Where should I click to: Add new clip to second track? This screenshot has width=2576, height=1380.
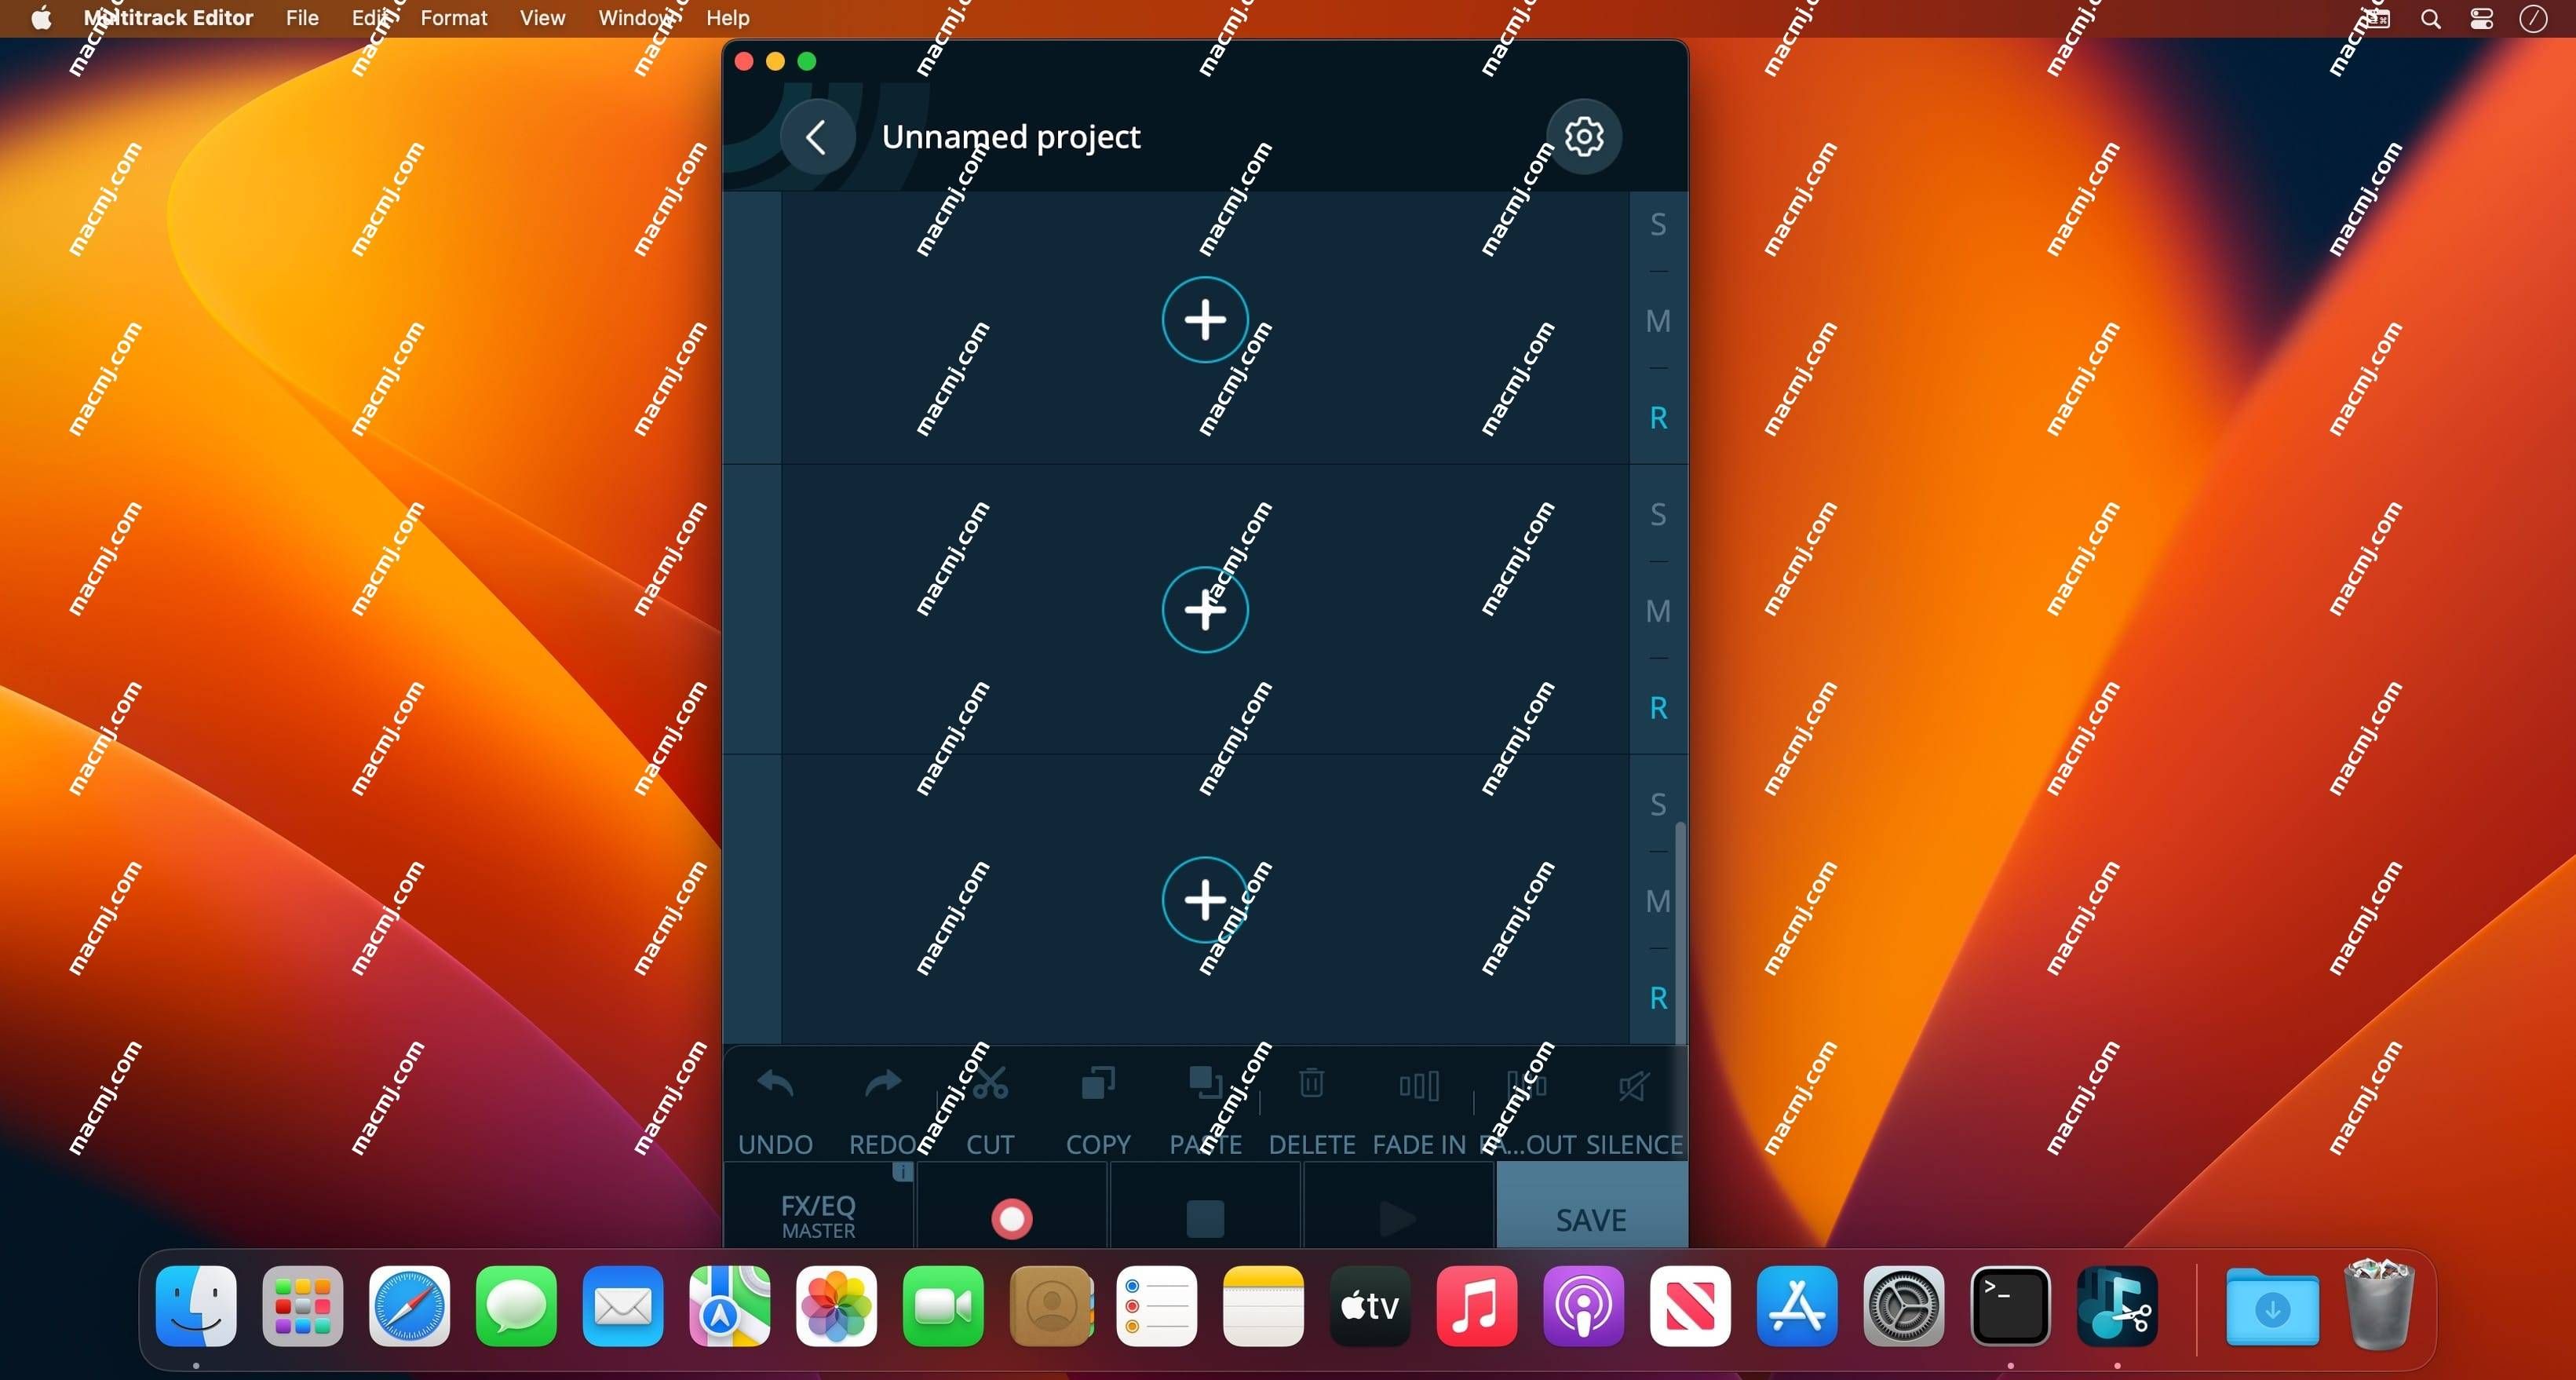click(x=1205, y=610)
